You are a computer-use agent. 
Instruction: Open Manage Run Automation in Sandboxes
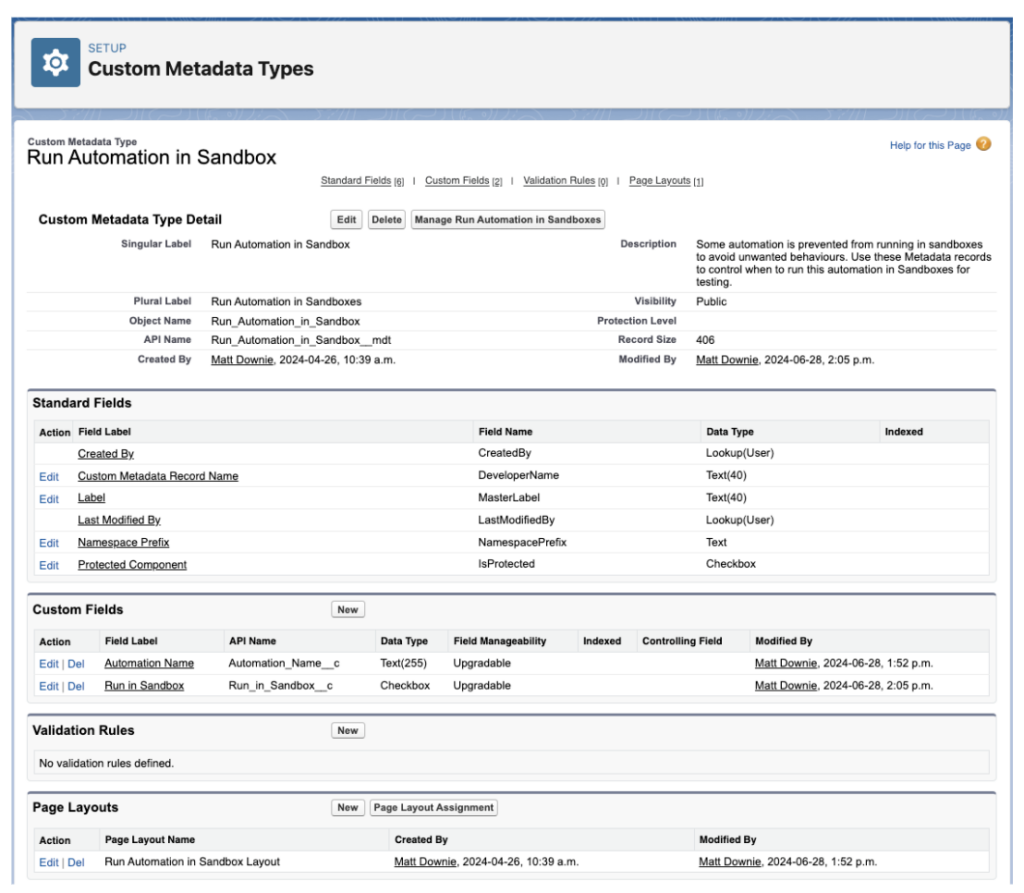pos(507,219)
